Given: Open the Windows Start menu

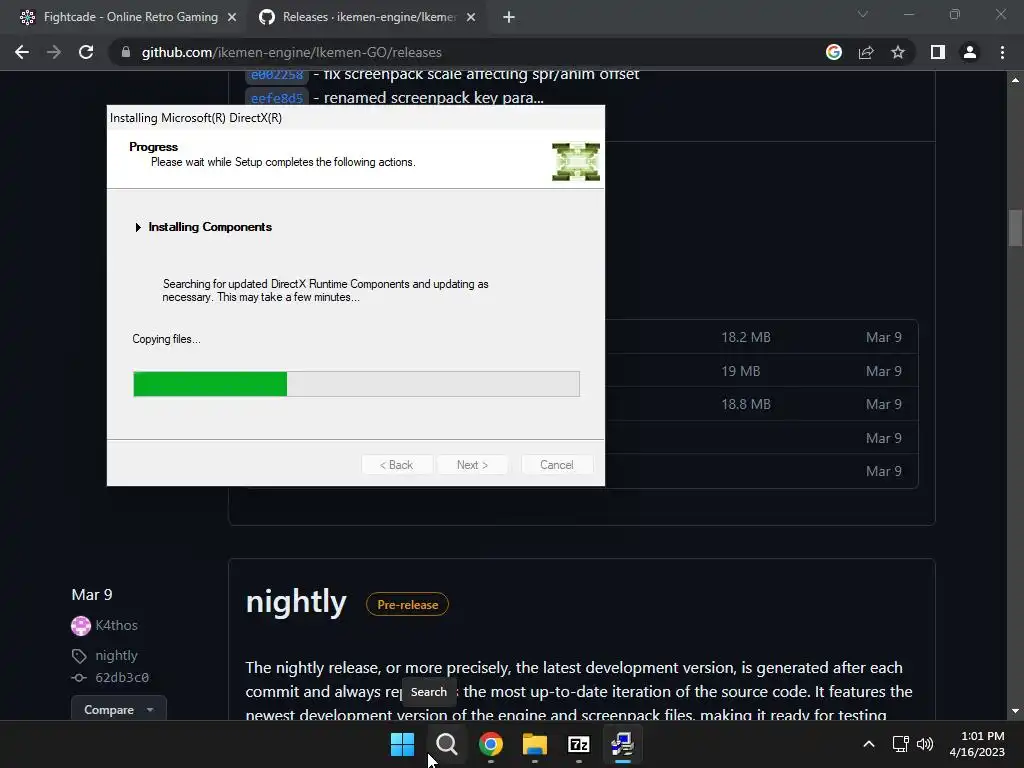Looking at the screenshot, I should tap(402, 744).
